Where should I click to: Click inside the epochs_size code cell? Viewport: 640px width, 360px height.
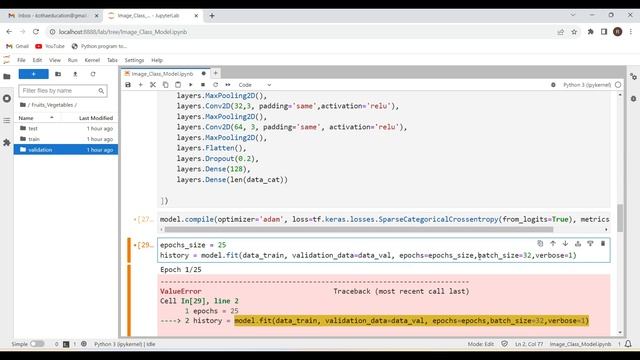click(384, 250)
